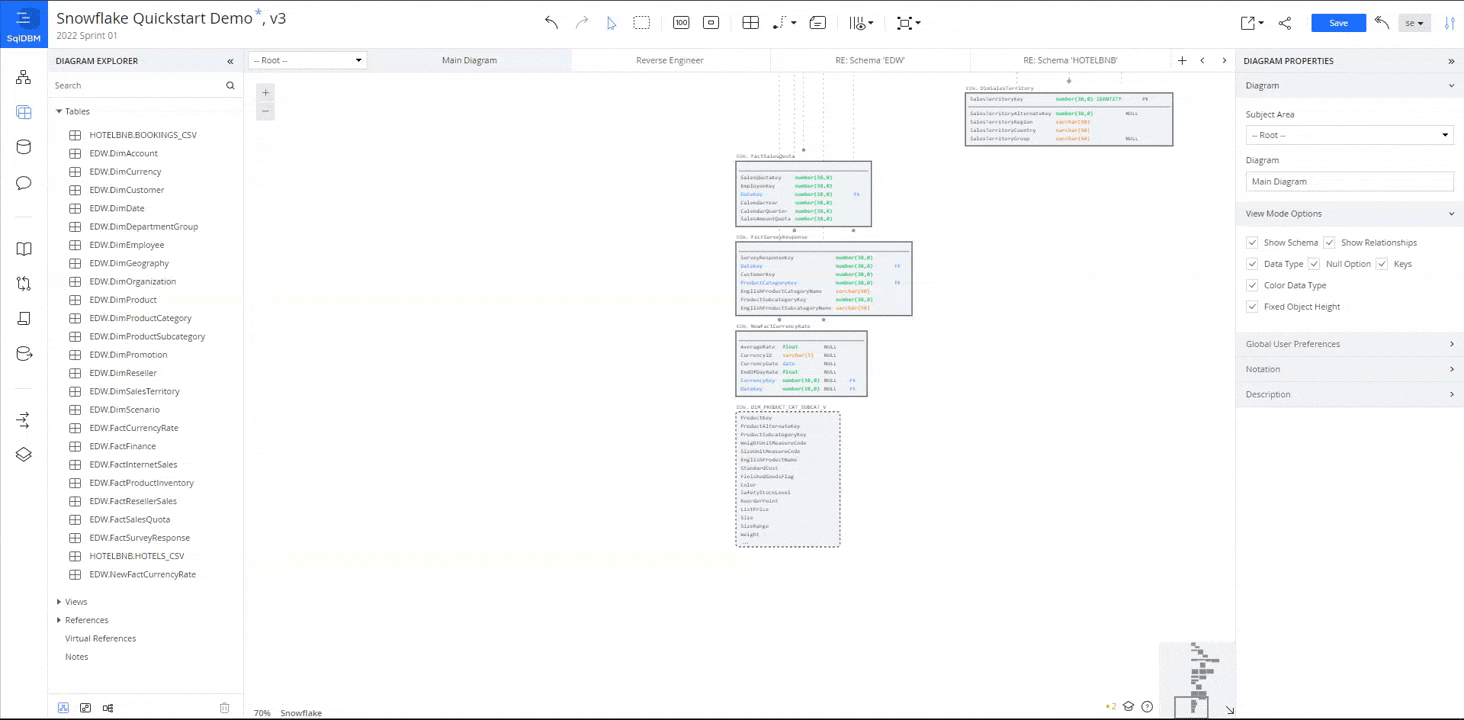Disable the Show Relationships checkbox
This screenshot has width=1464, height=720.
(1329, 243)
